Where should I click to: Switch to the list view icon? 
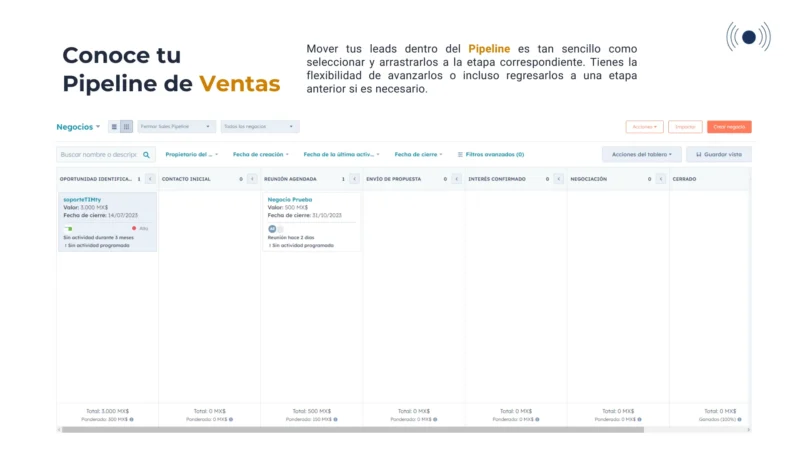pos(114,127)
